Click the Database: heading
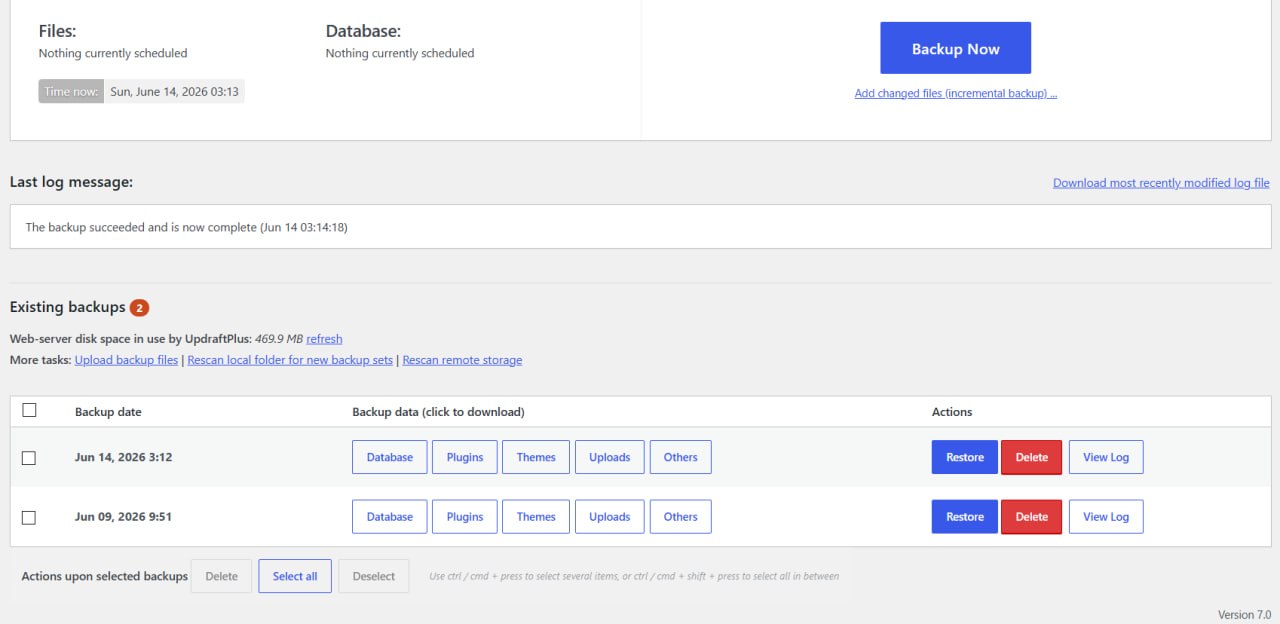 click(363, 31)
